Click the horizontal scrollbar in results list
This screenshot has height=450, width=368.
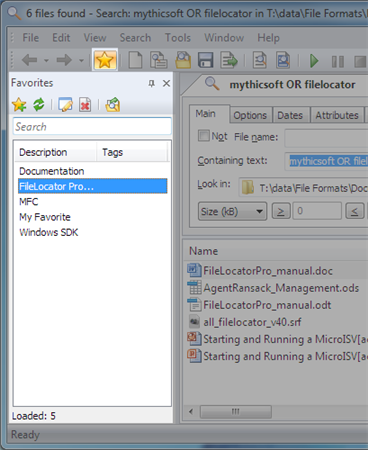pos(235,412)
